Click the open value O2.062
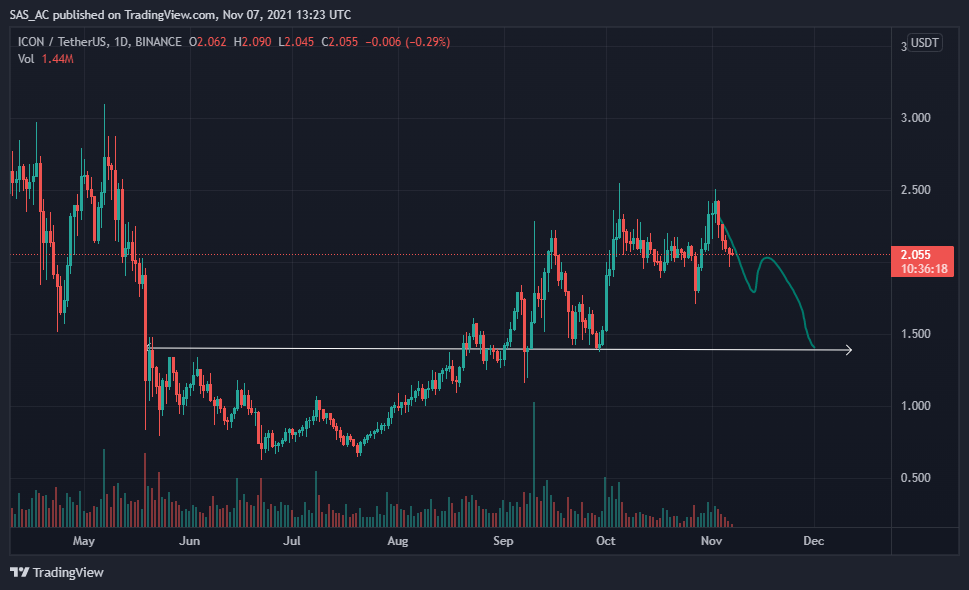Screen dimensions: 969x590 tap(208, 42)
